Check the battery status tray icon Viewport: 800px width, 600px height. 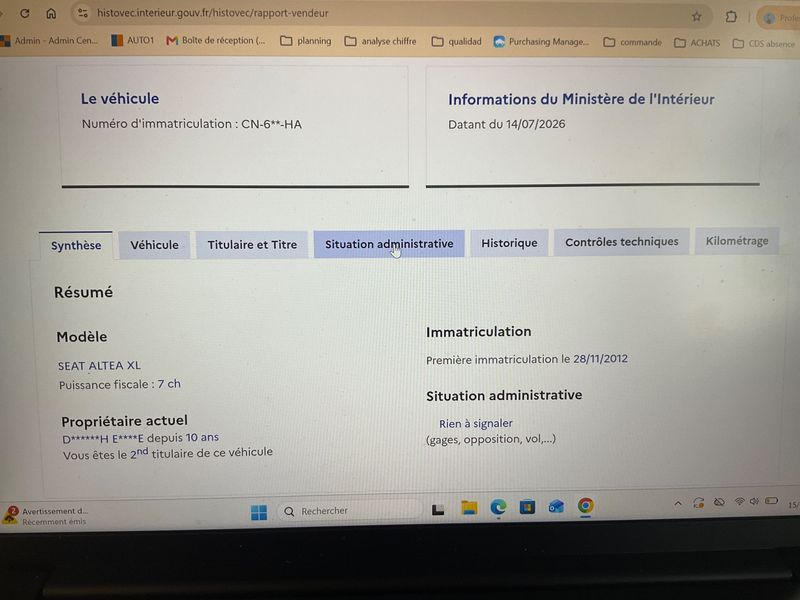pos(771,501)
